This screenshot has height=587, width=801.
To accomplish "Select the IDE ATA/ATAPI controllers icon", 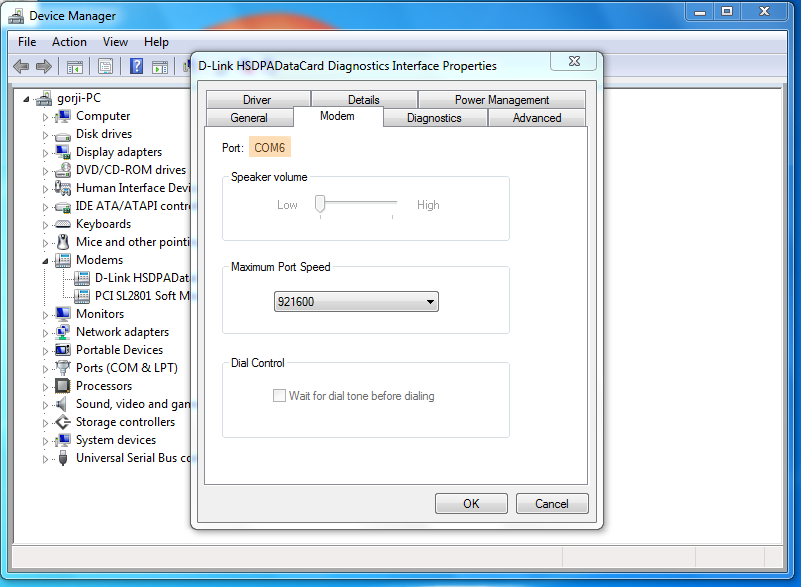I will tap(63, 206).
